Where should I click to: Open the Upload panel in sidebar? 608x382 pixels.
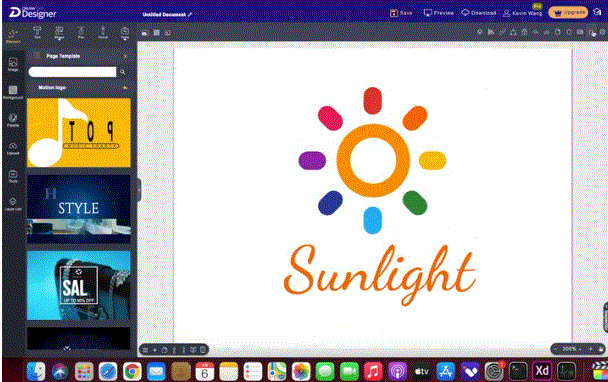13,148
